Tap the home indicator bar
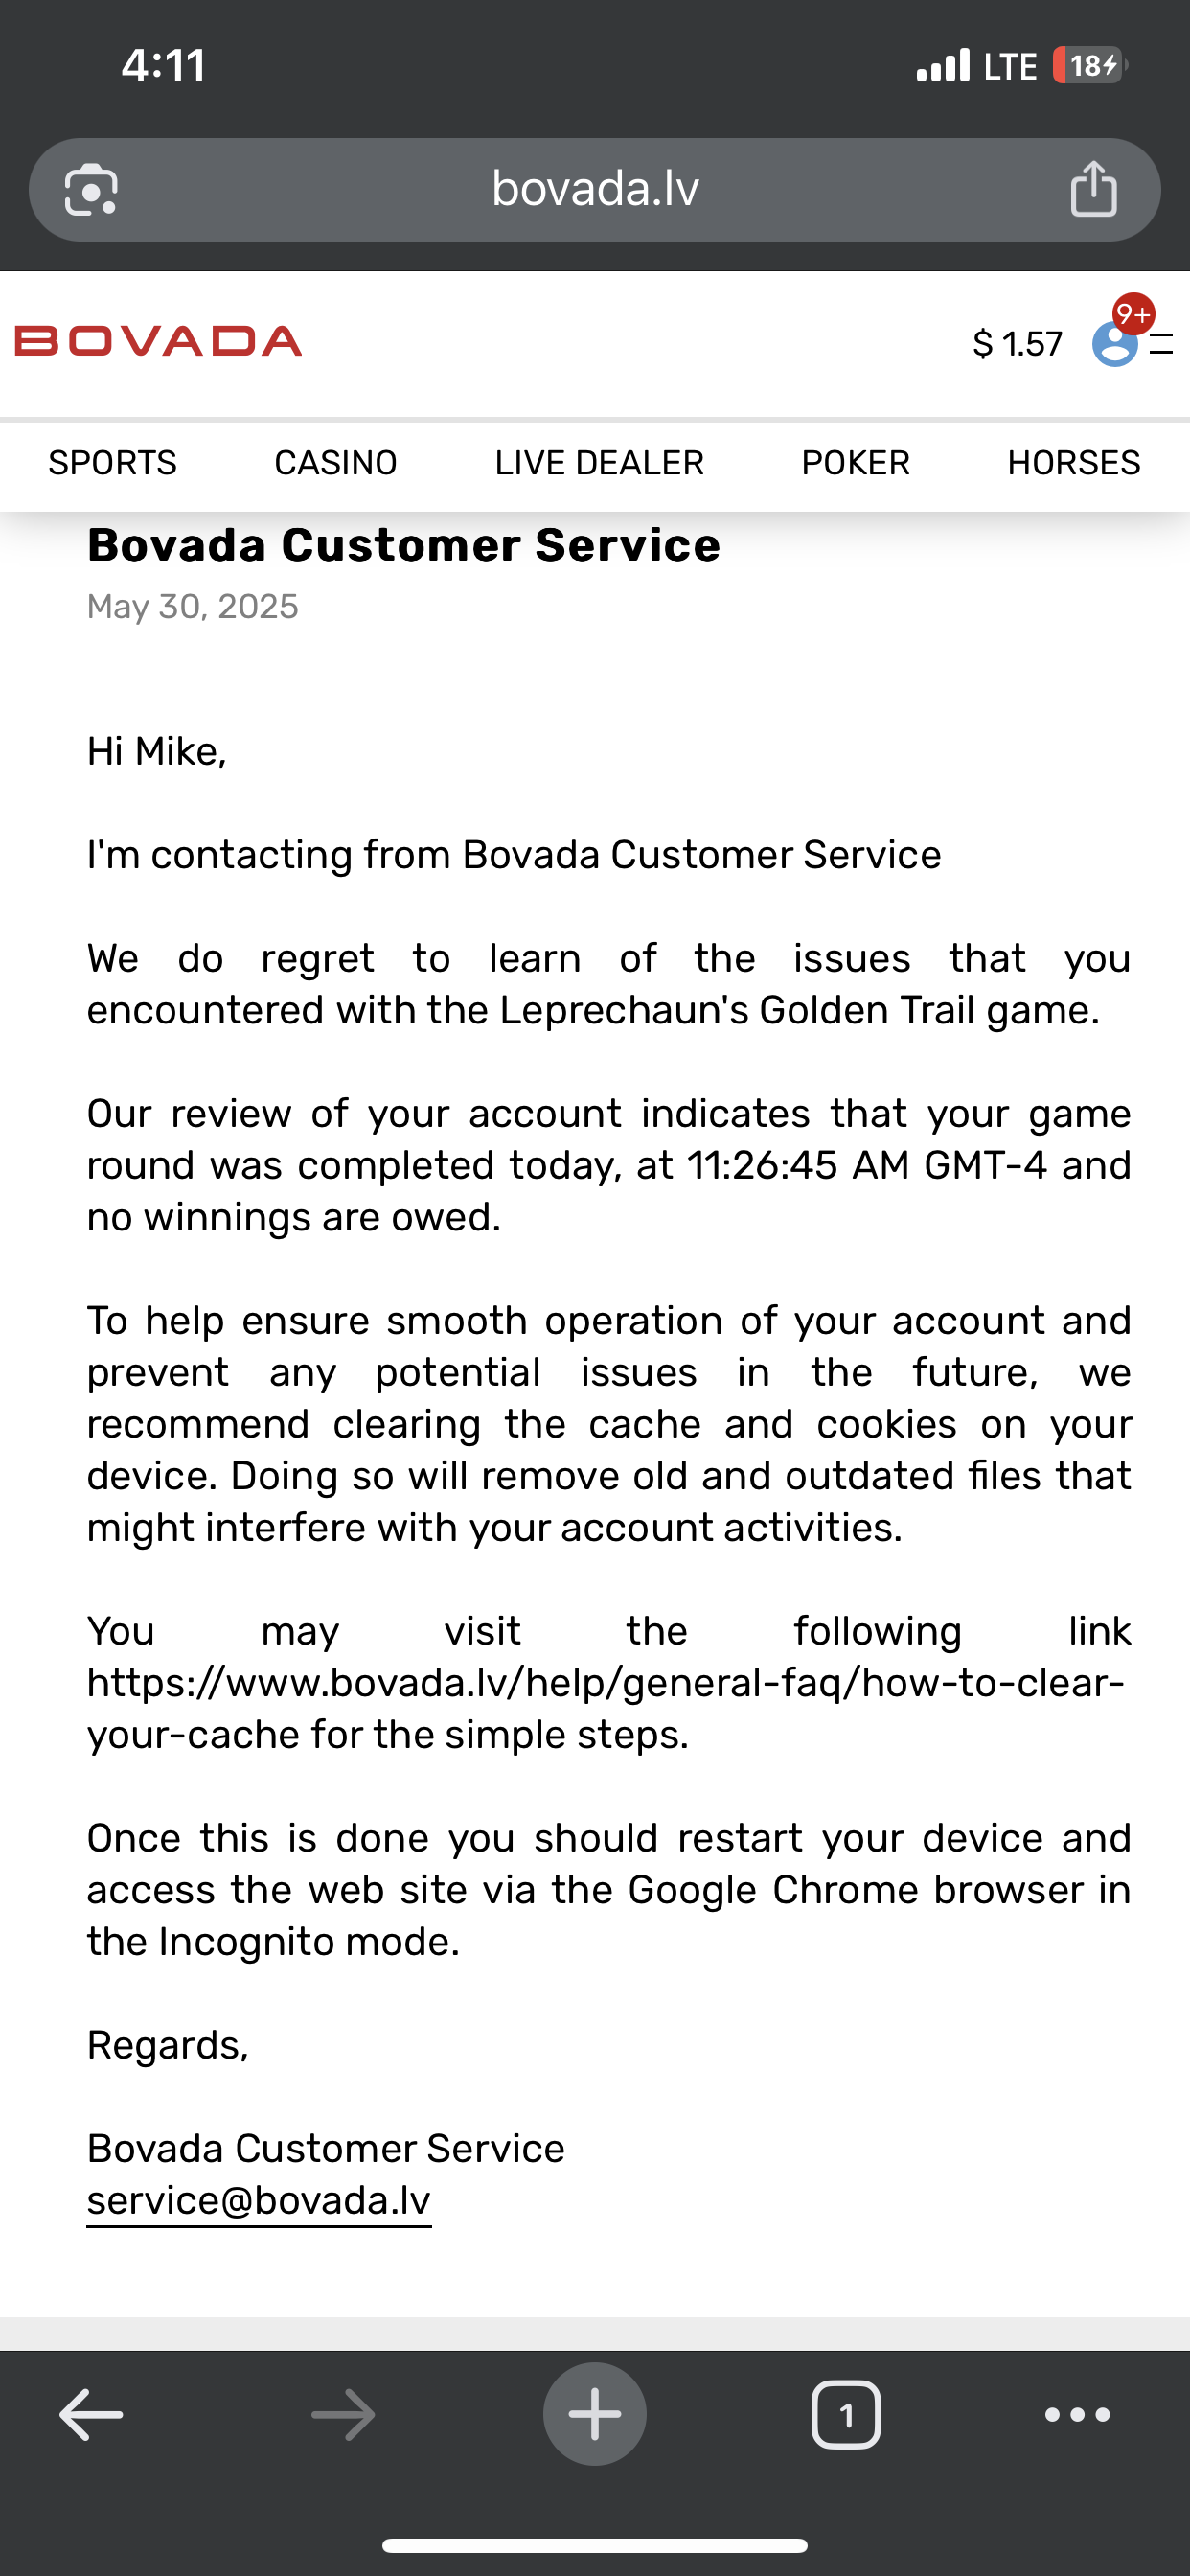The width and height of the screenshot is (1190, 2576). pyautogui.click(x=595, y=2546)
